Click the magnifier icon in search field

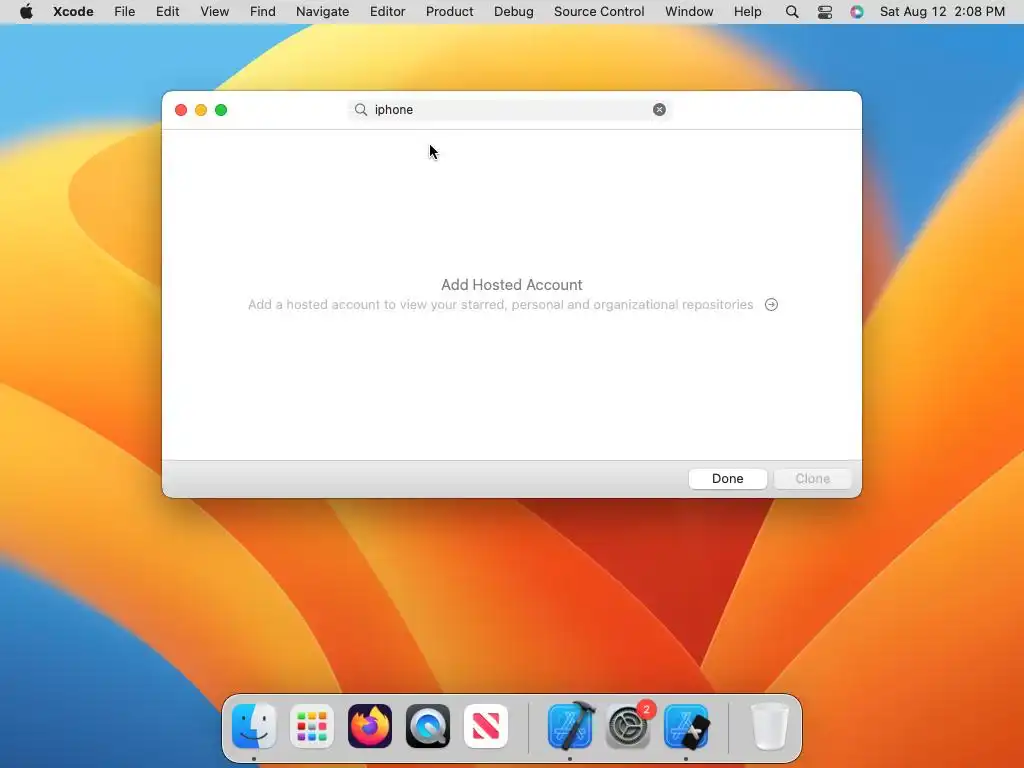[360, 110]
